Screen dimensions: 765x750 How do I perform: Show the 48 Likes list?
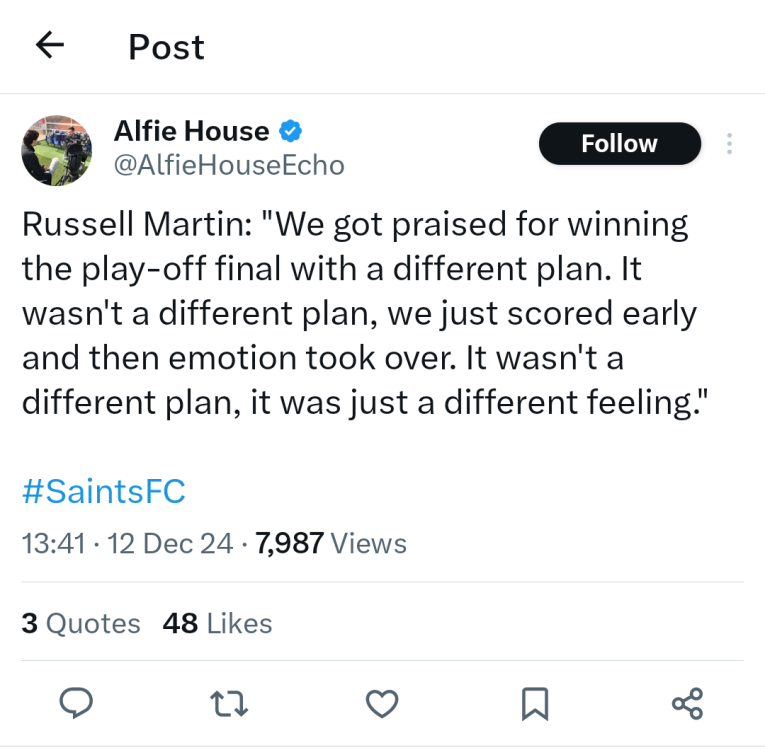[x=217, y=624]
